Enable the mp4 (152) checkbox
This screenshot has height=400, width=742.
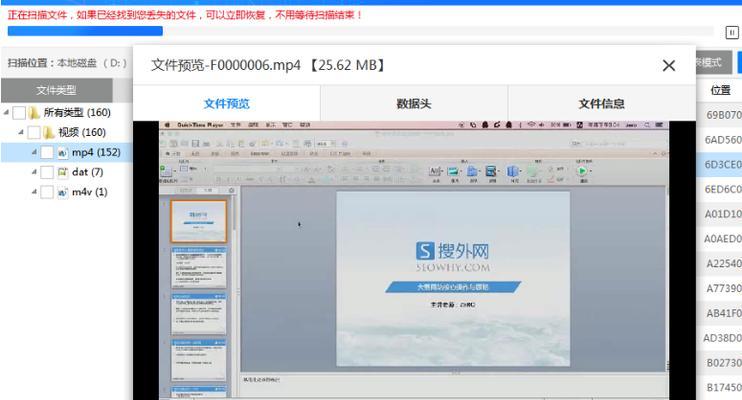coord(47,152)
